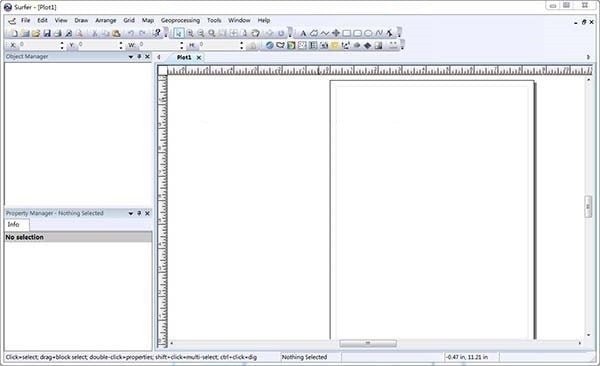
Task: Toggle auto-hide pin on Property Manager
Action: click(139, 213)
